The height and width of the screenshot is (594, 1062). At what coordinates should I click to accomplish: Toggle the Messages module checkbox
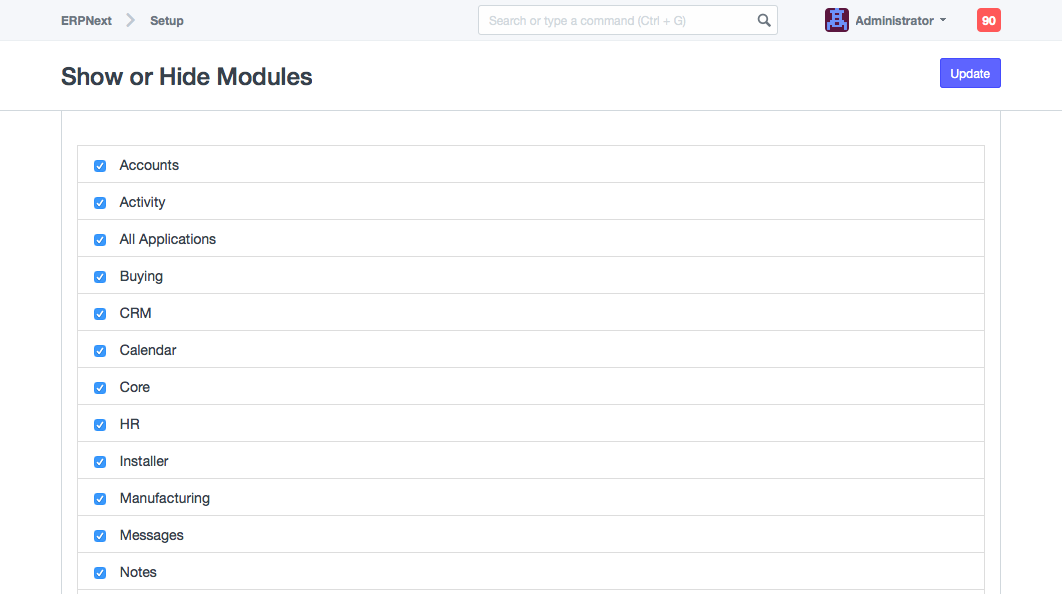click(x=100, y=536)
